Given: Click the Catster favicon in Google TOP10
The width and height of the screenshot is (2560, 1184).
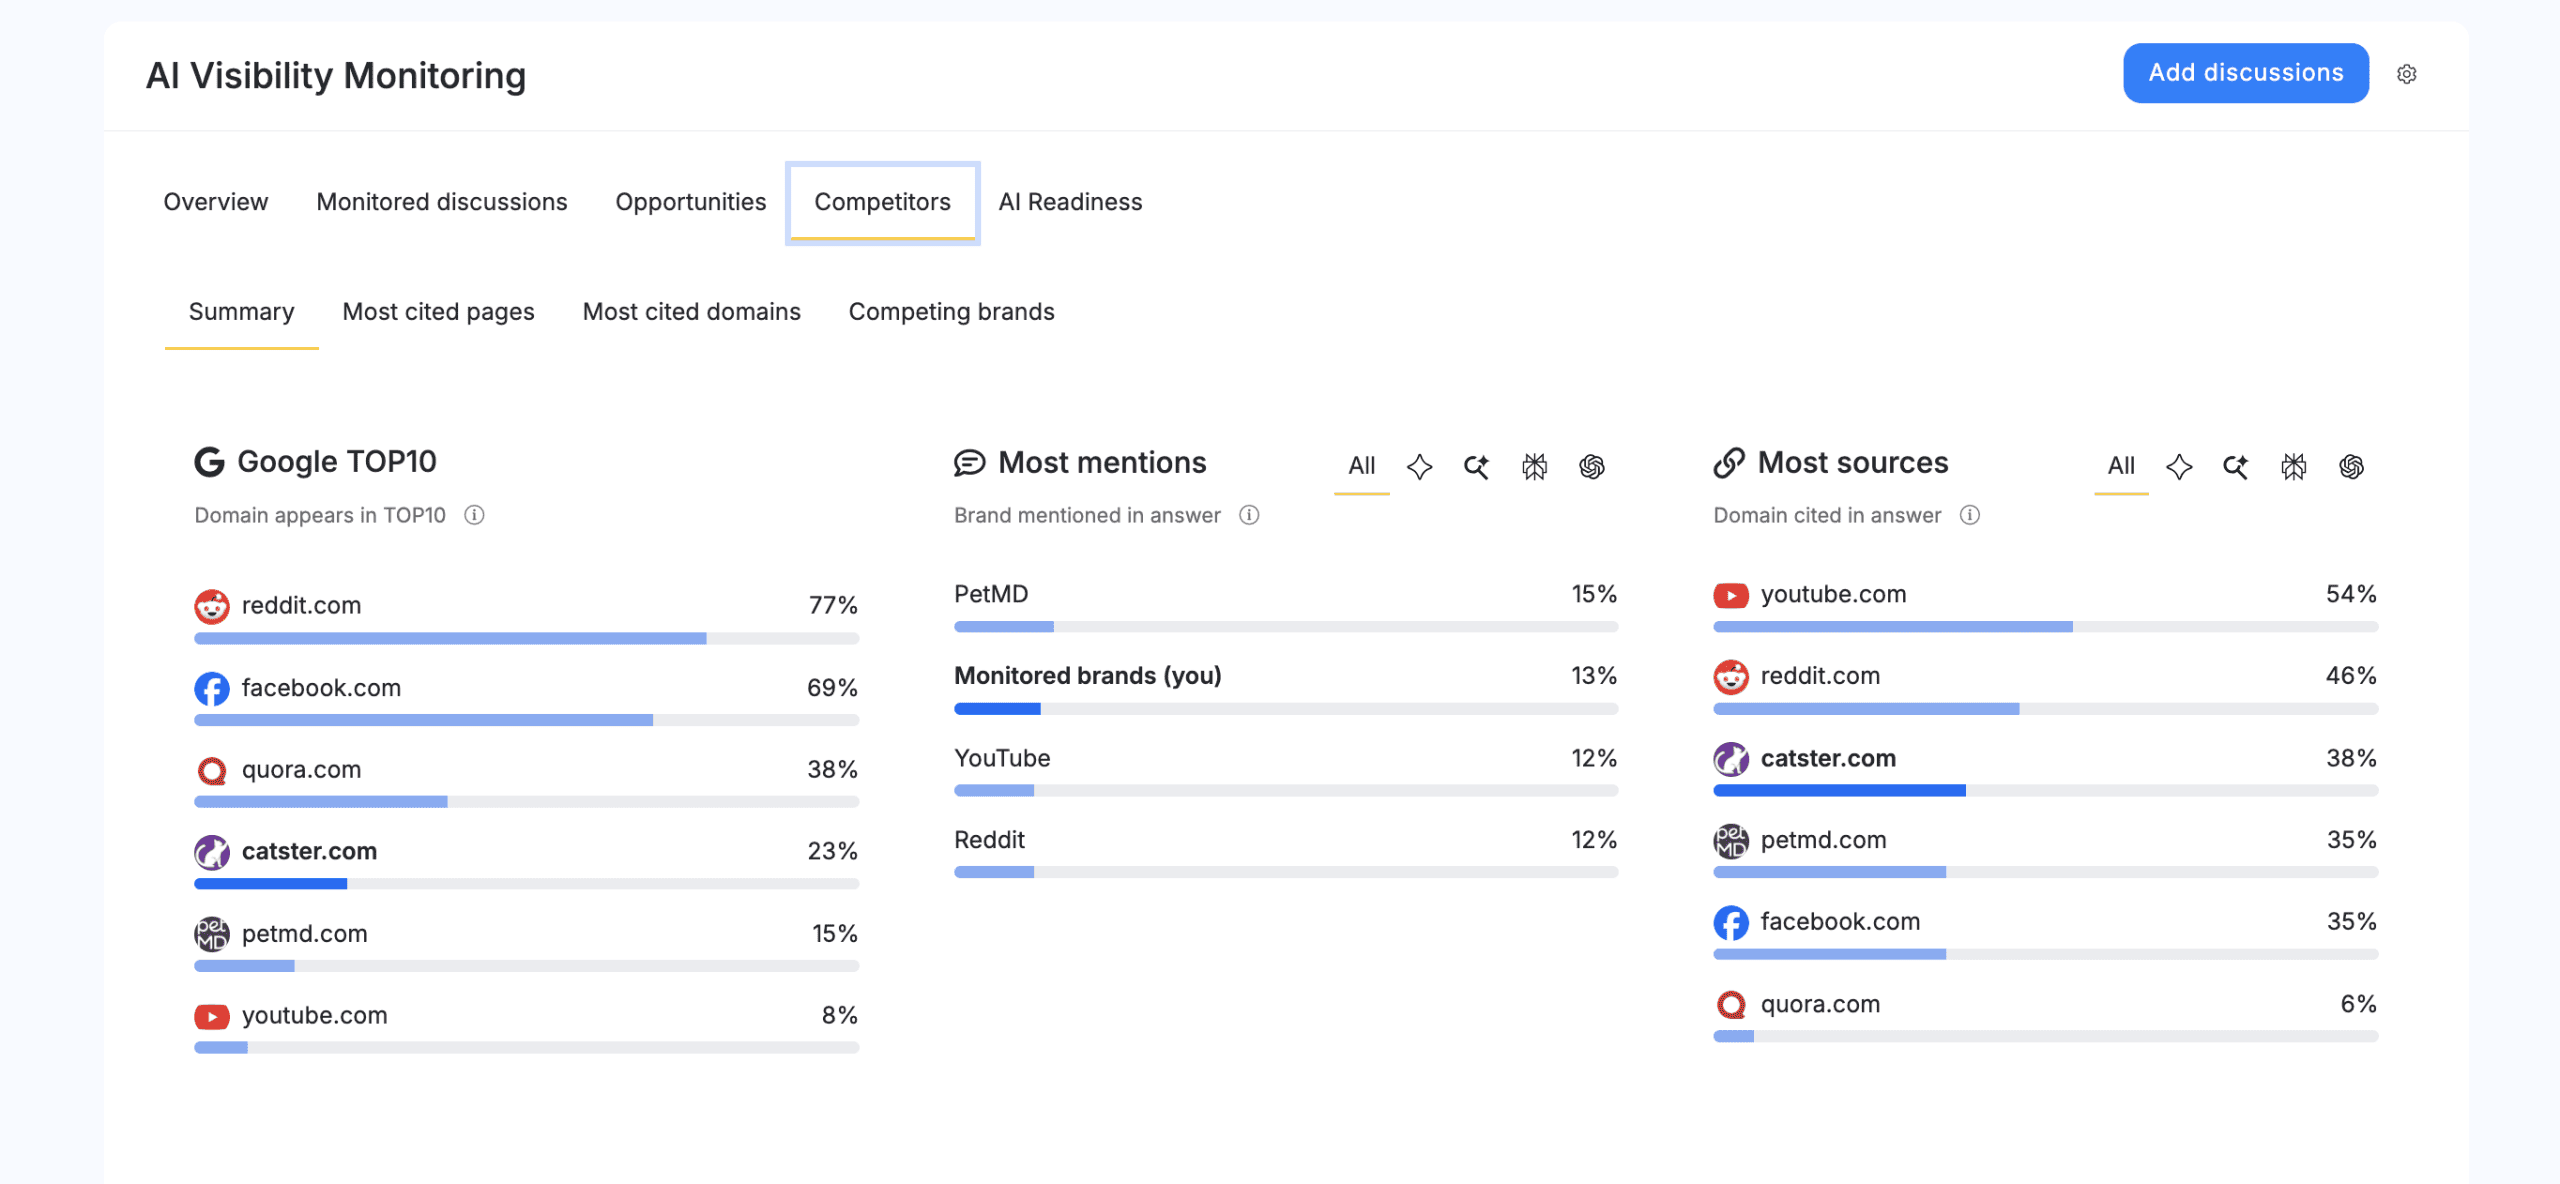Looking at the screenshot, I should 212,852.
